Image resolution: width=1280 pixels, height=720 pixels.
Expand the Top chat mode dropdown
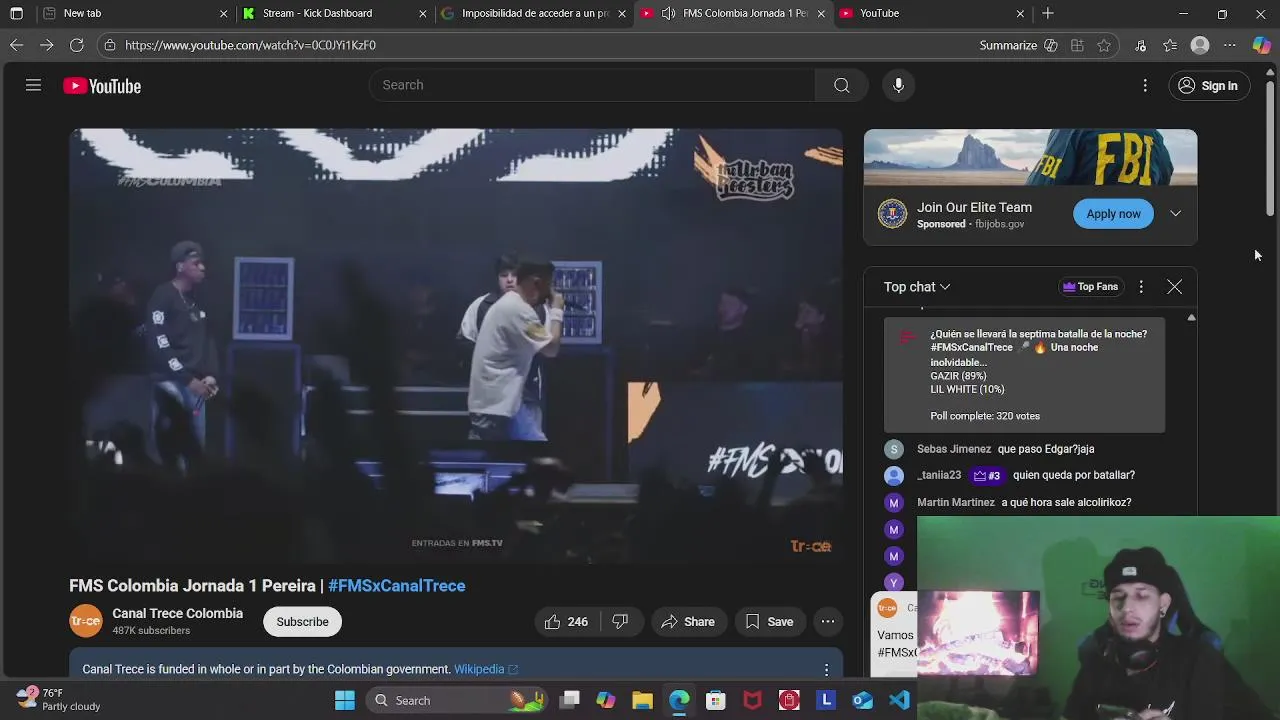coord(917,287)
